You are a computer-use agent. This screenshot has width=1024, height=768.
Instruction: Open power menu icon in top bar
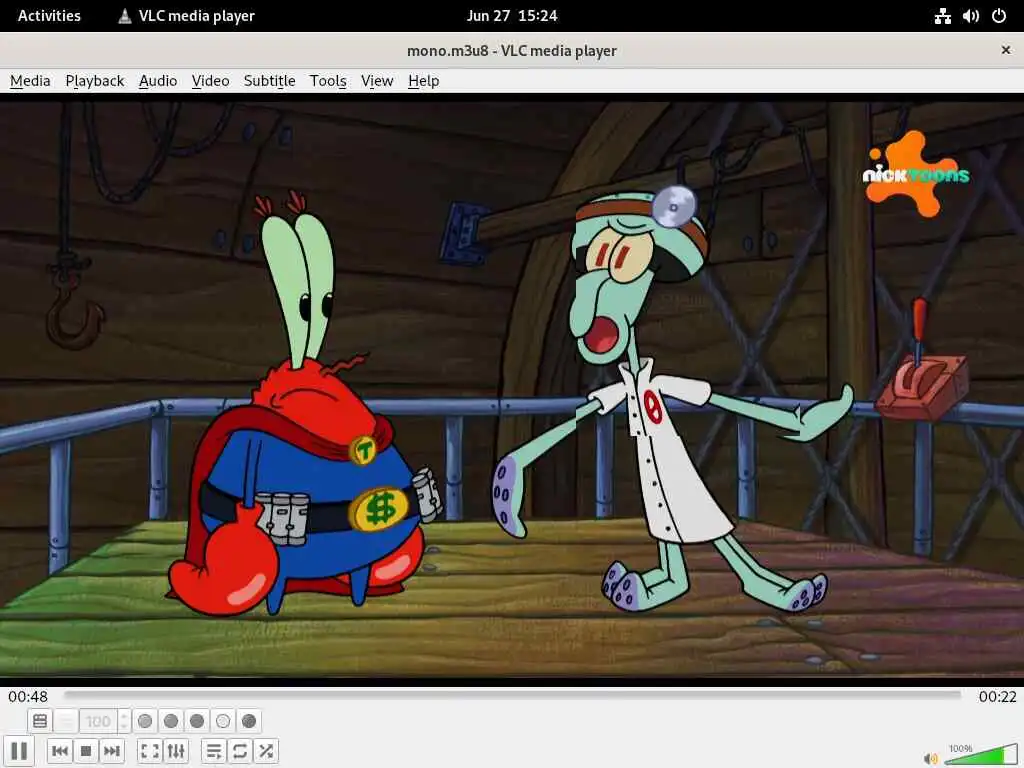pos(999,16)
